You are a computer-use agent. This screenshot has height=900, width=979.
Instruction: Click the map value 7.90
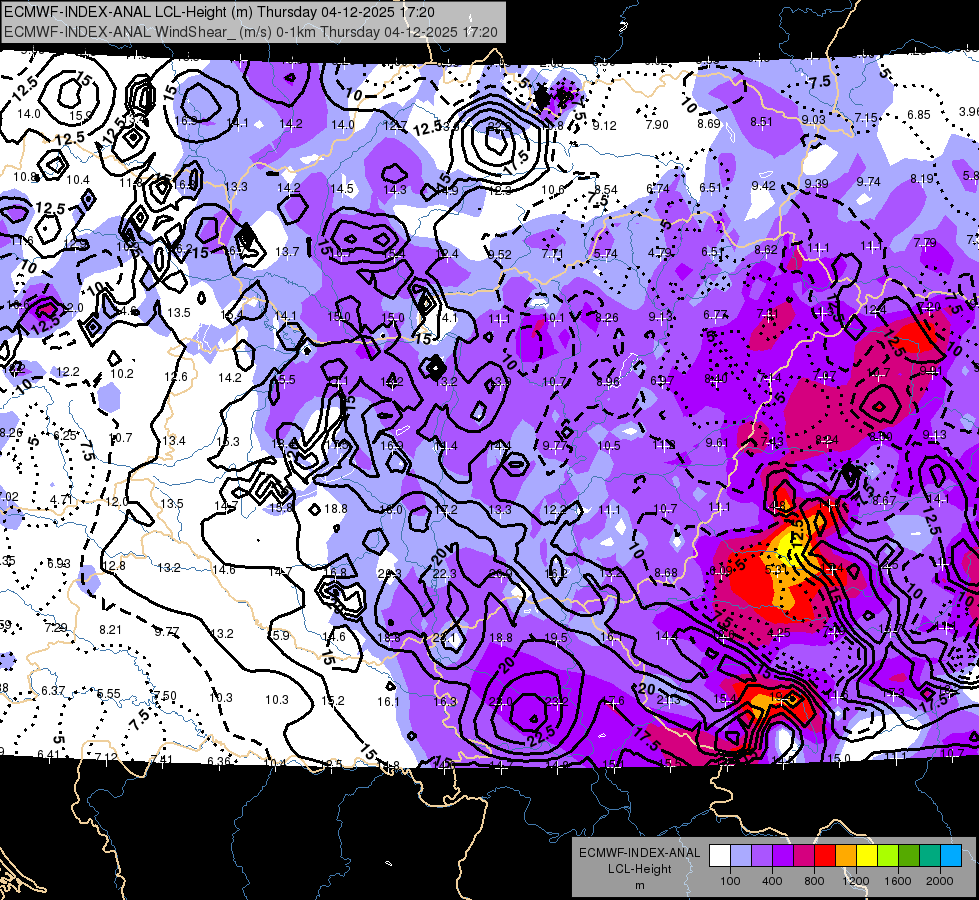(x=657, y=125)
